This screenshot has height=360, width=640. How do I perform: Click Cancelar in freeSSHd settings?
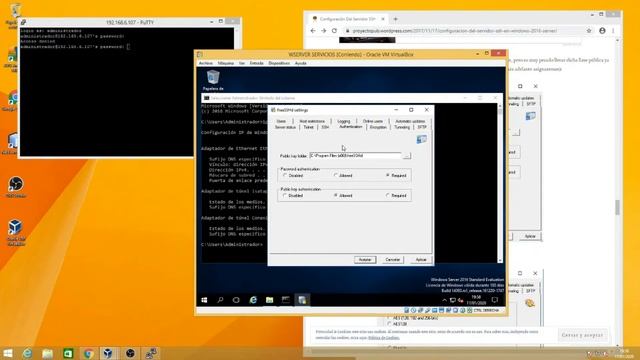(x=393, y=260)
